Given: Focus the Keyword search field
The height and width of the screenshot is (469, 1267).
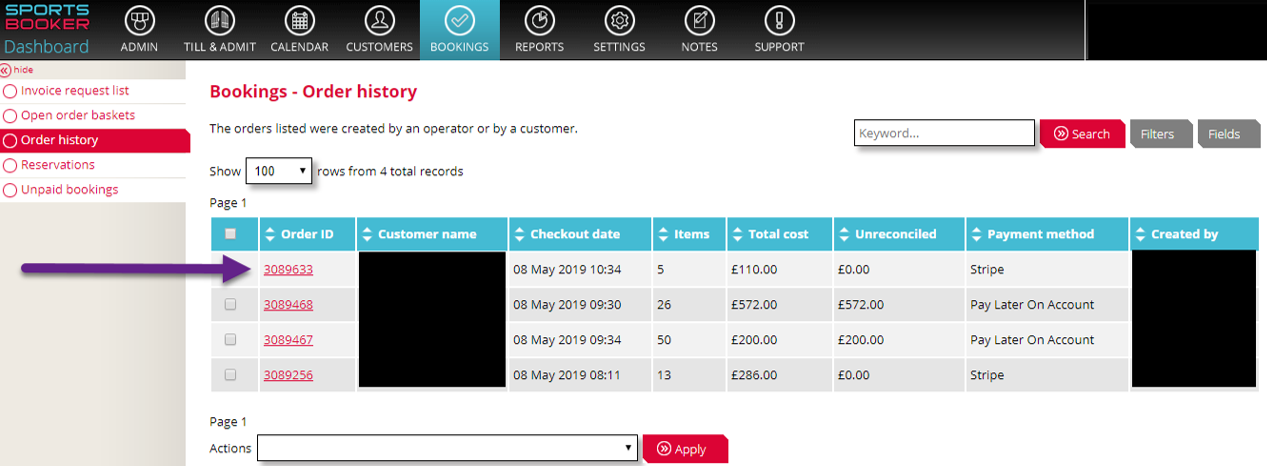Looking at the screenshot, I should click(944, 133).
